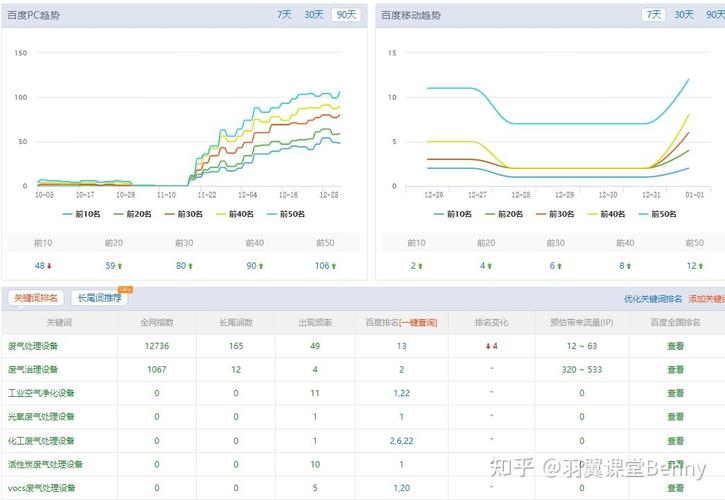Click 优化关键词排名 link
Viewport: 725px width, 500px height.
[652, 299]
